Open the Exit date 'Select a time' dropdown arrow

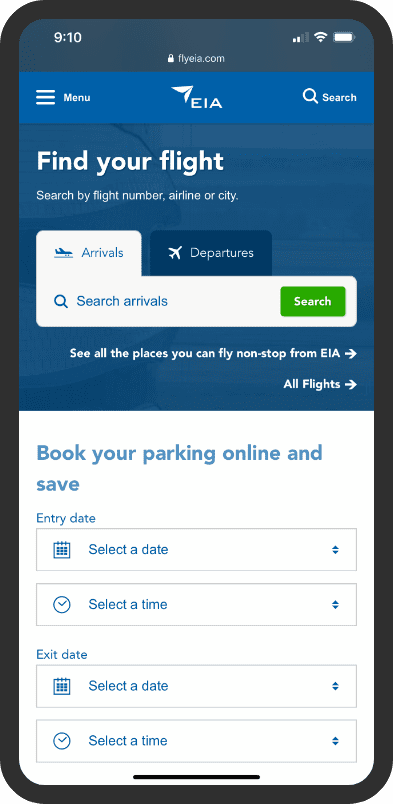pos(335,741)
